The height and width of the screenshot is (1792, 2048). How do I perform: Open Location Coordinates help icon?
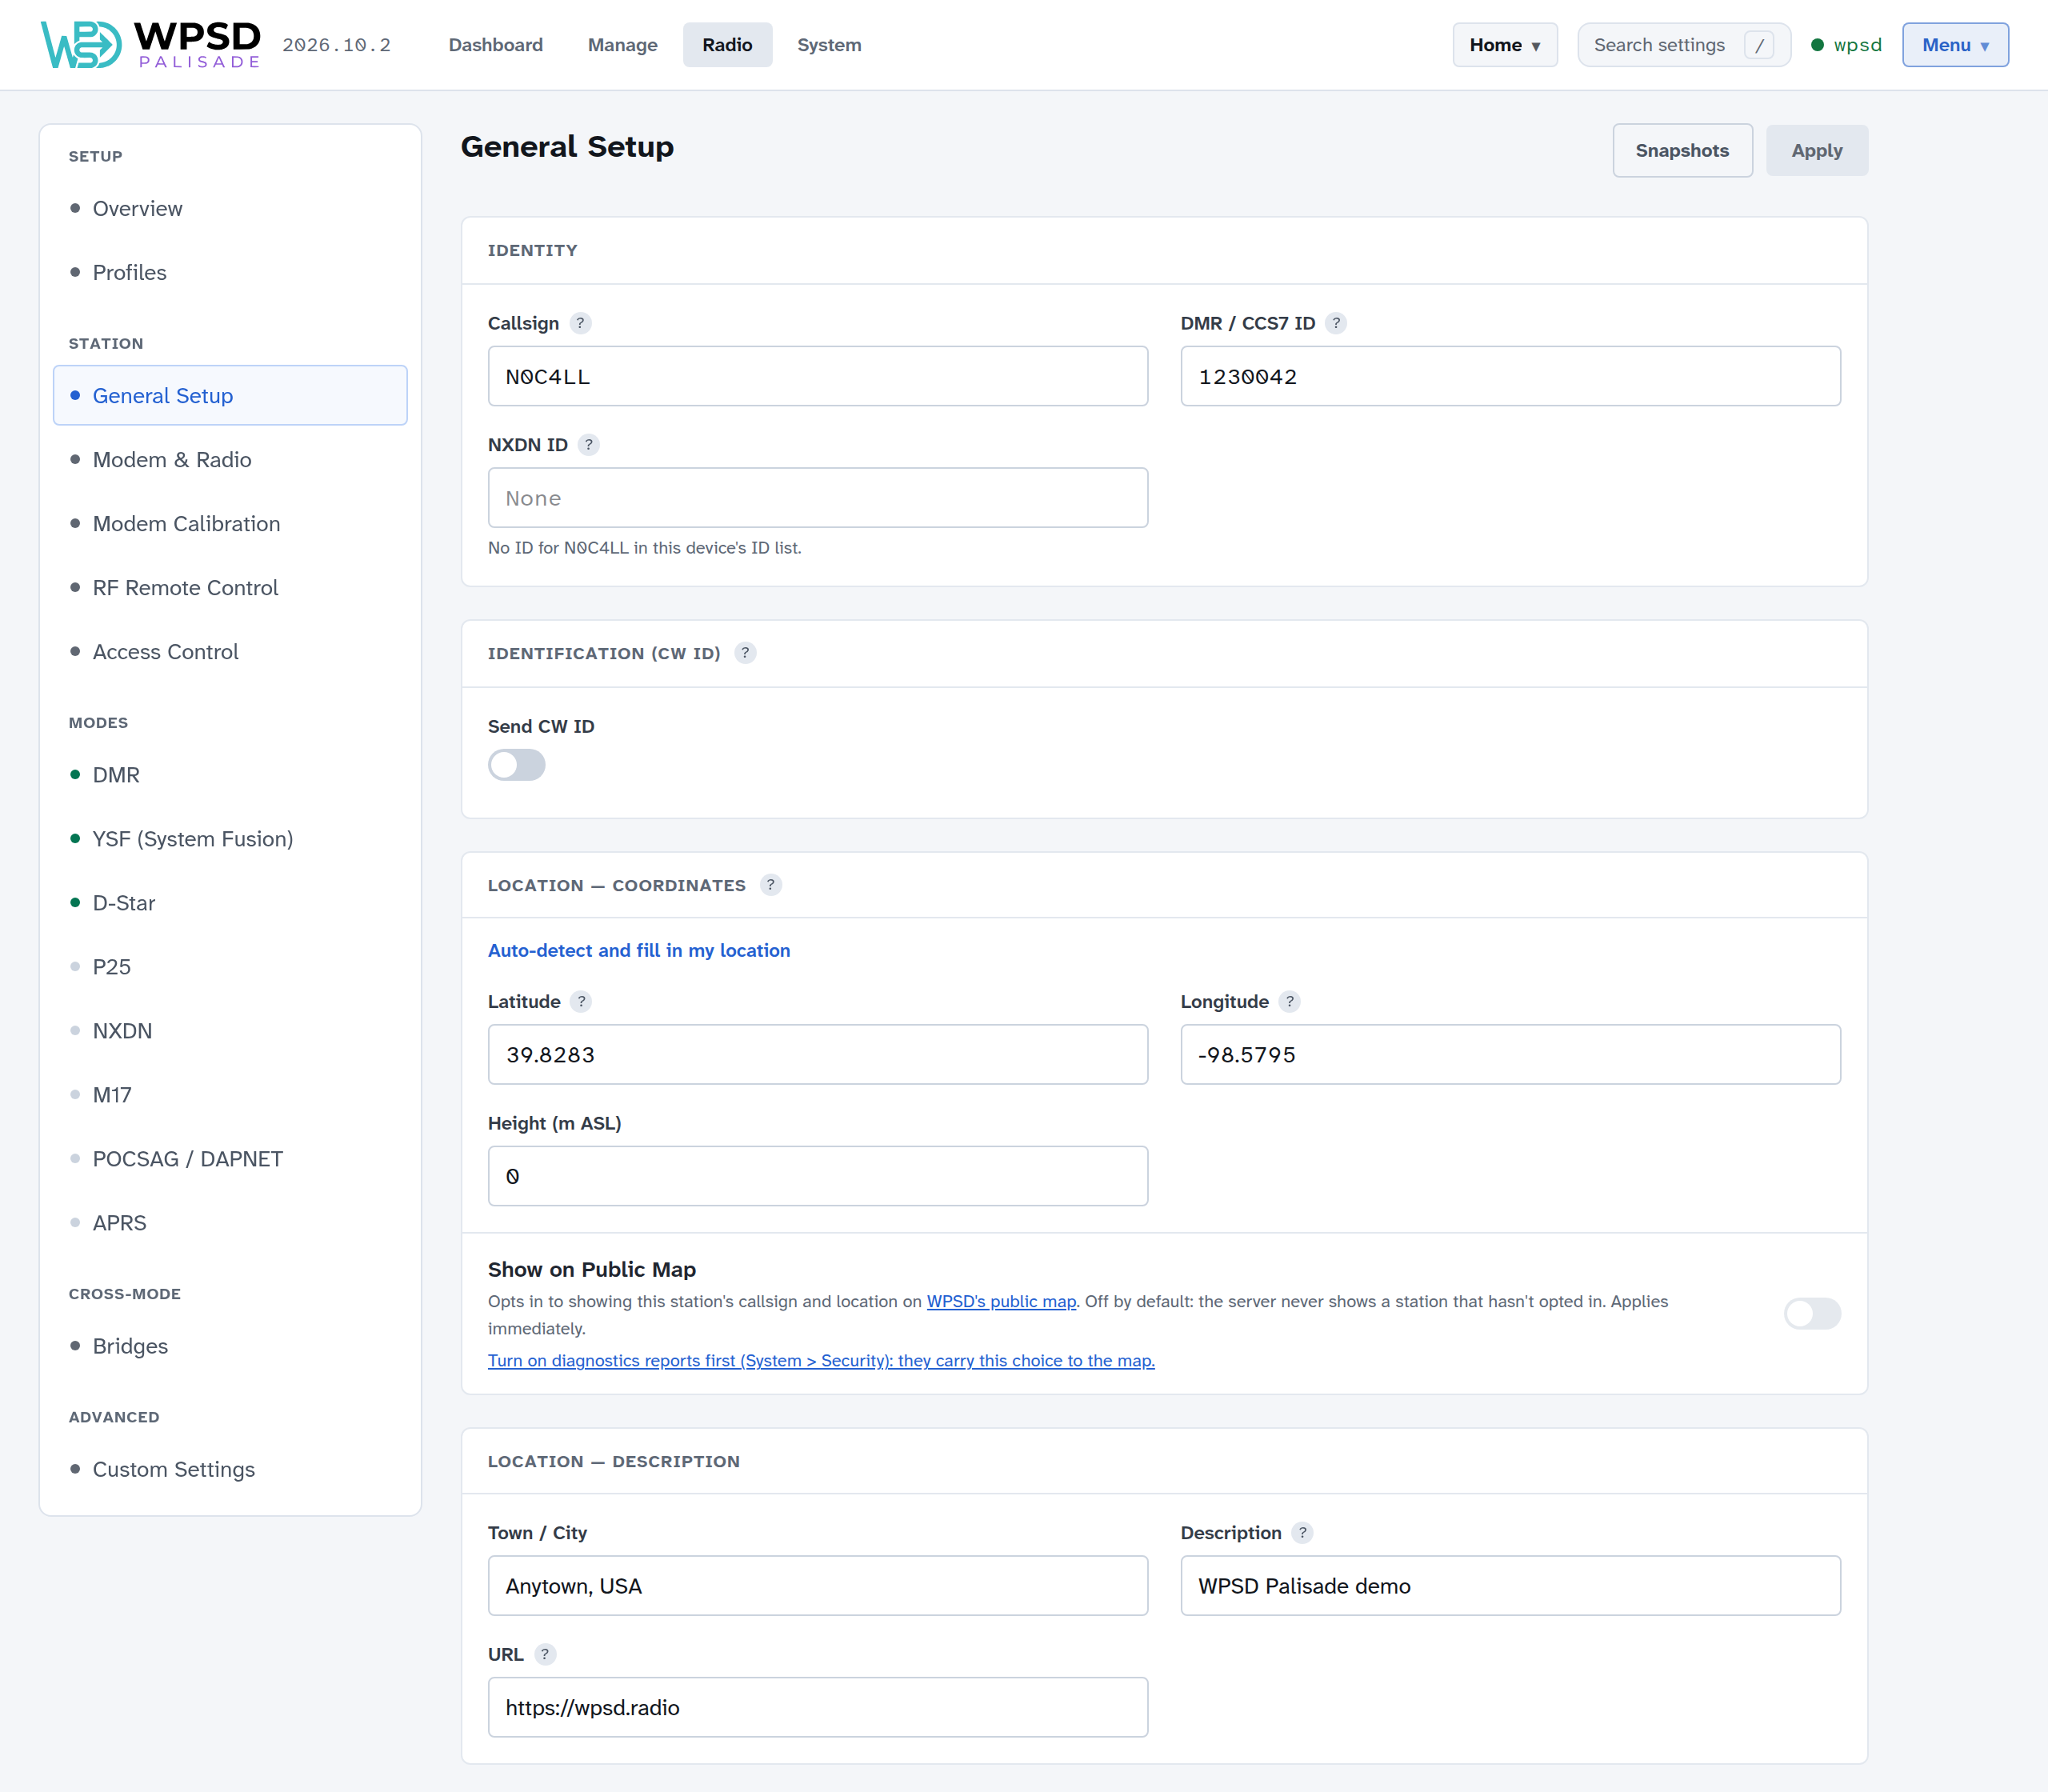tap(771, 885)
